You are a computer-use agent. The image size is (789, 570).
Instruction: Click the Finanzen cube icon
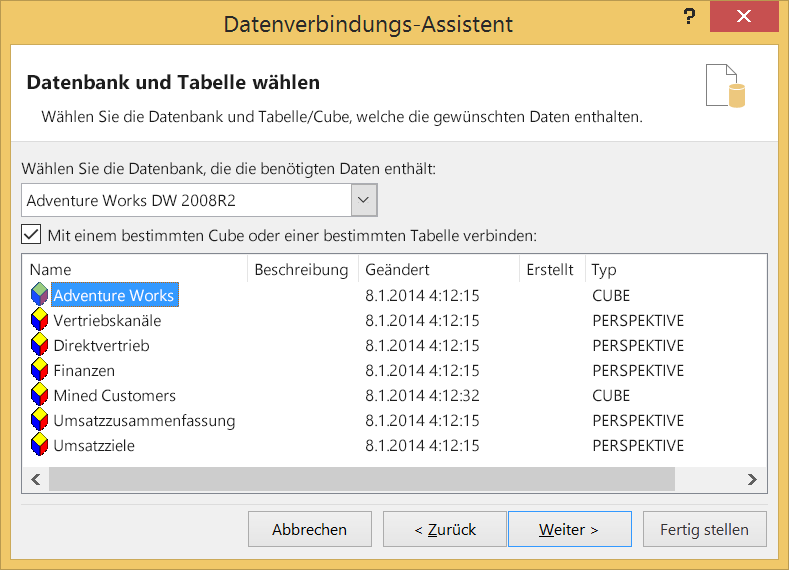[39, 370]
